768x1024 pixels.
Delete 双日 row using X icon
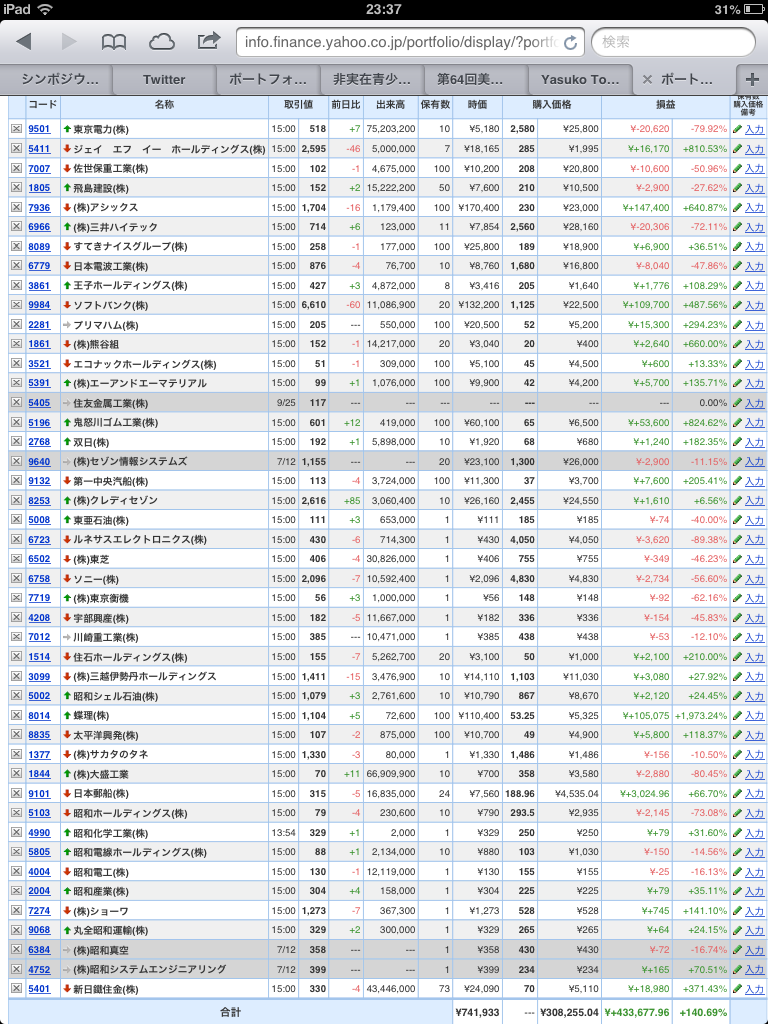[x=16, y=441]
